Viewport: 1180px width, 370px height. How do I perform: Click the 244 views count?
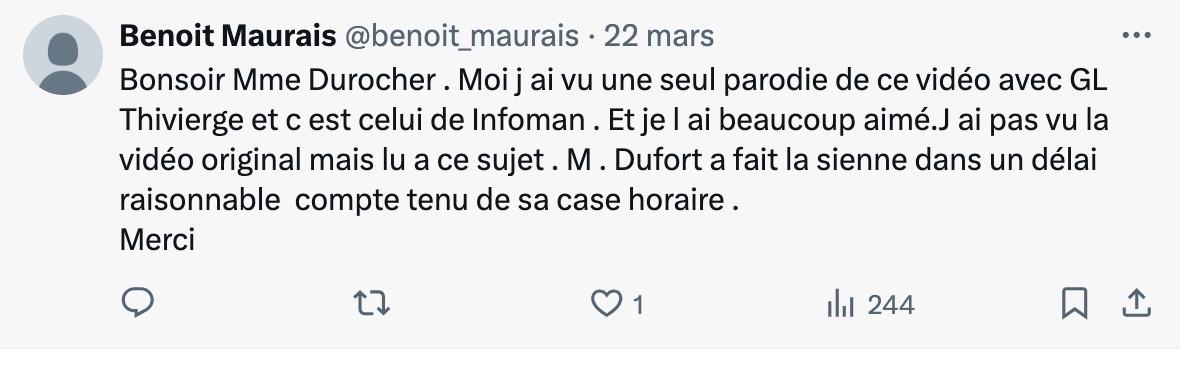pos(890,305)
